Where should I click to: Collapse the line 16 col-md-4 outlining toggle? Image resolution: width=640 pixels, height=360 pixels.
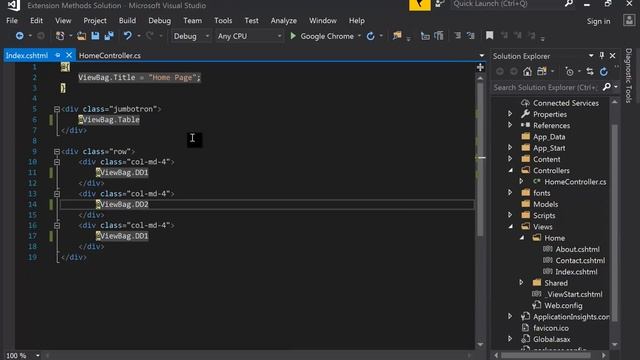[x=57, y=225]
